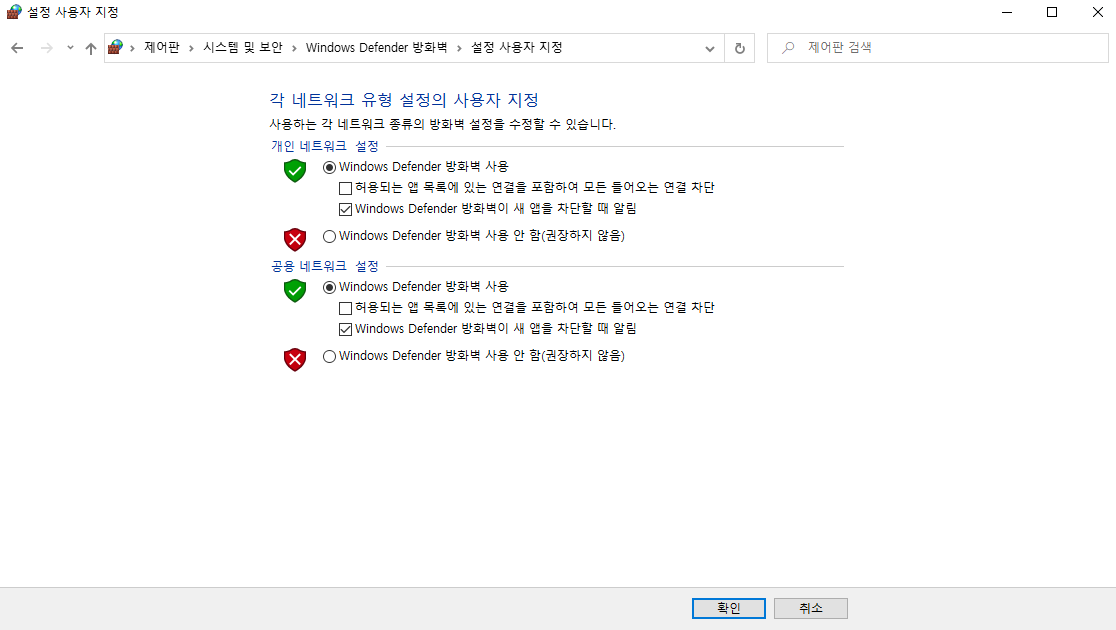Screen dimensions: 1116x630
Task: Click title bar firewall app icon
Action: tap(14, 12)
